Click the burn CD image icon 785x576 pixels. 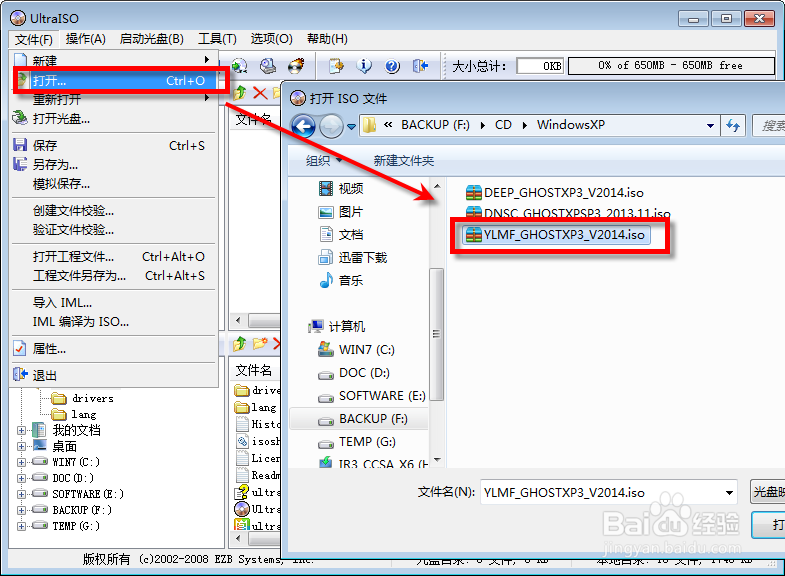(x=296, y=66)
